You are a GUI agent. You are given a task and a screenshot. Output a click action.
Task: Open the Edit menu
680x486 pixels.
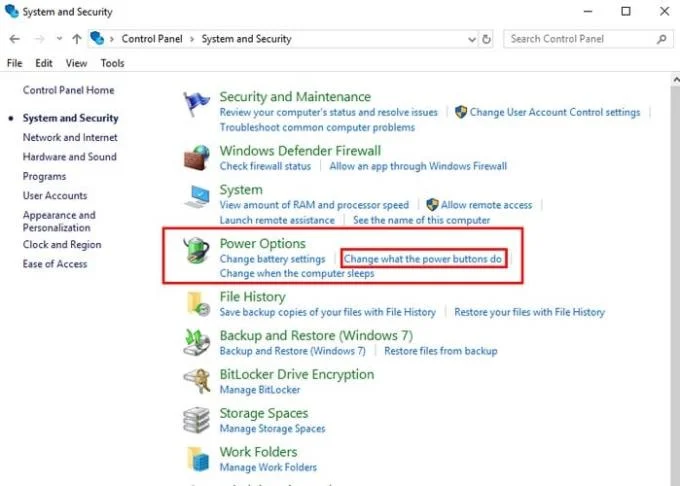click(44, 63)
